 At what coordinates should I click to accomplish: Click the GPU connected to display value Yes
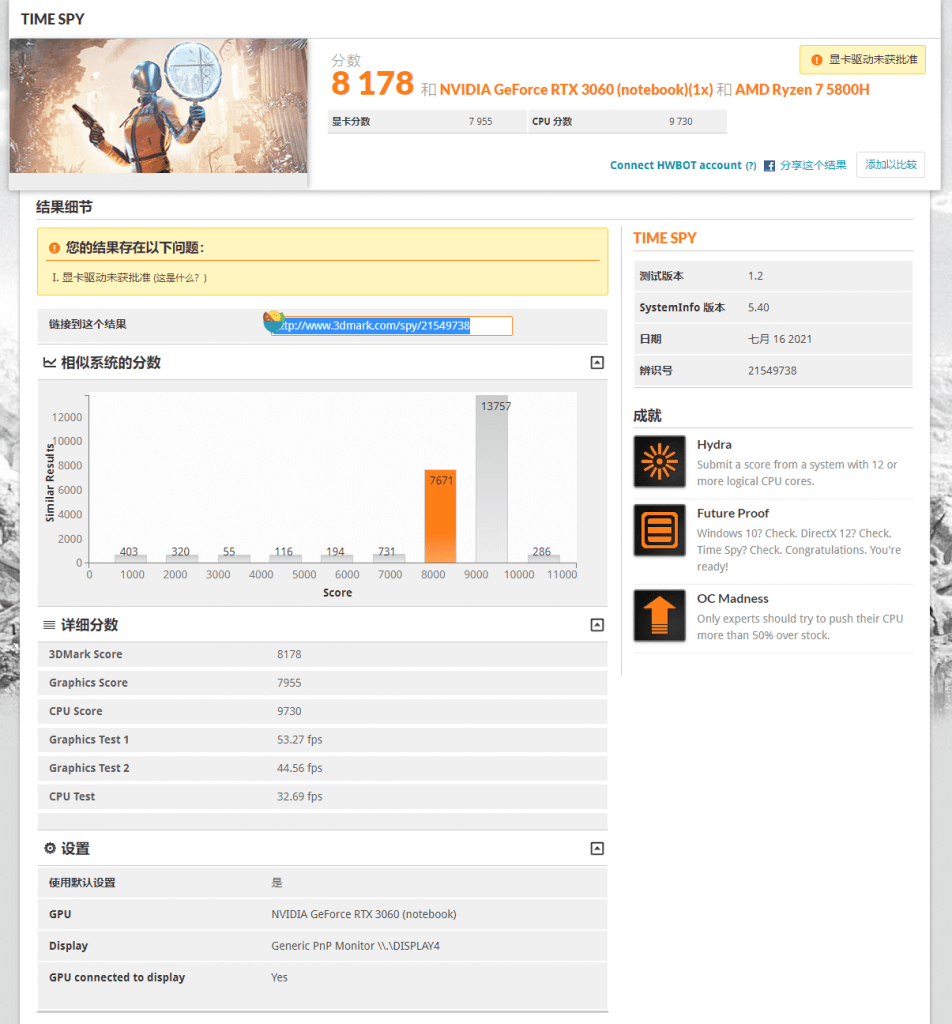pos(279,977)
